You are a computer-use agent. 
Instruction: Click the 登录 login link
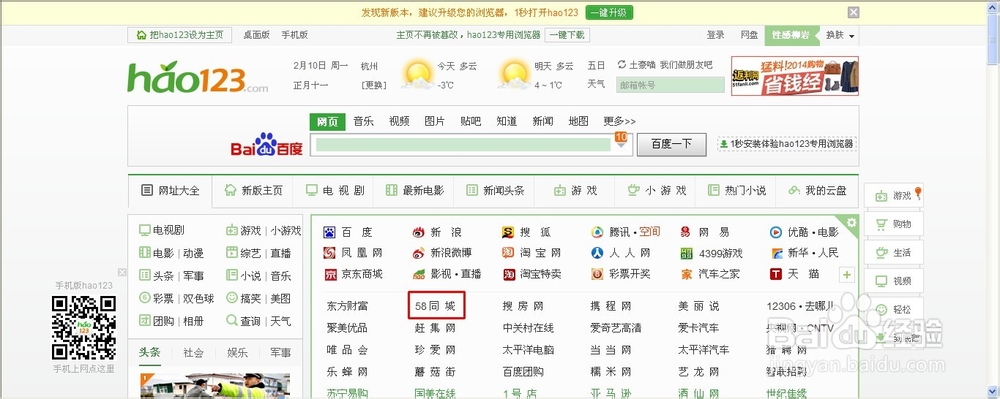pyautogui.click(x=716, y=36)
